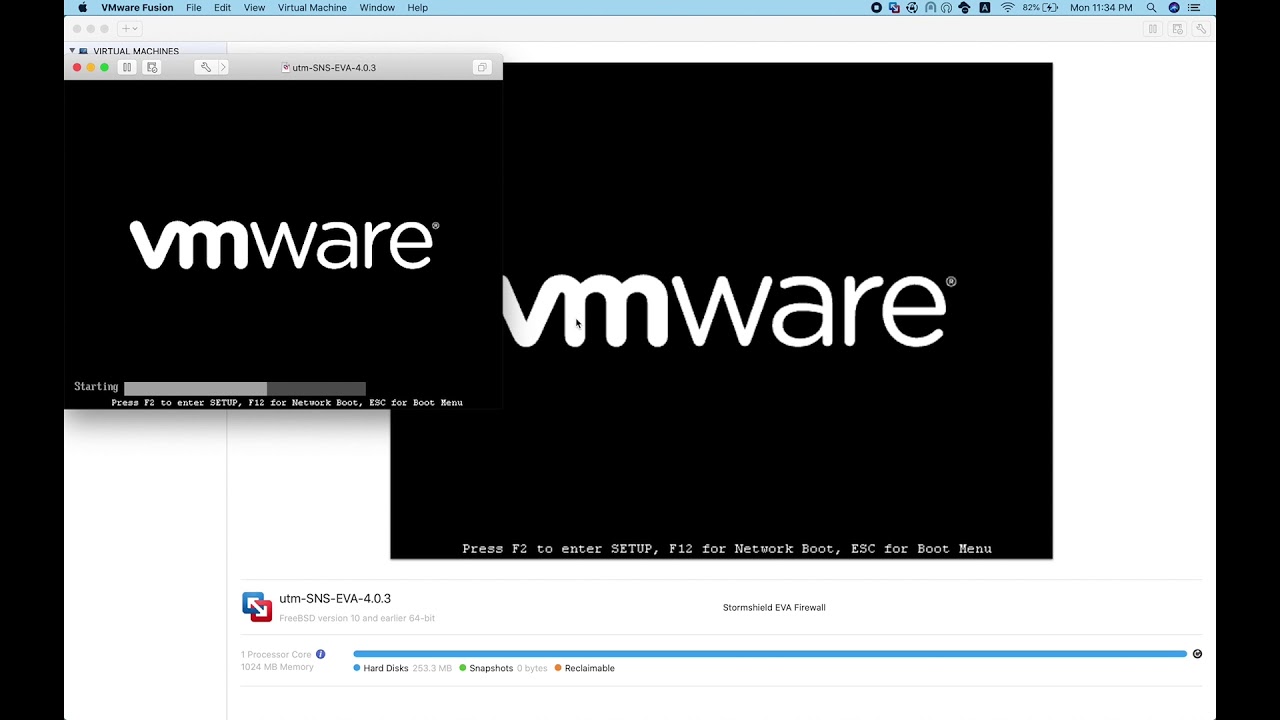Screen dimensions: 1280x720
Task: Open Spotlight search magnifier
Action: click(1152, 8)
